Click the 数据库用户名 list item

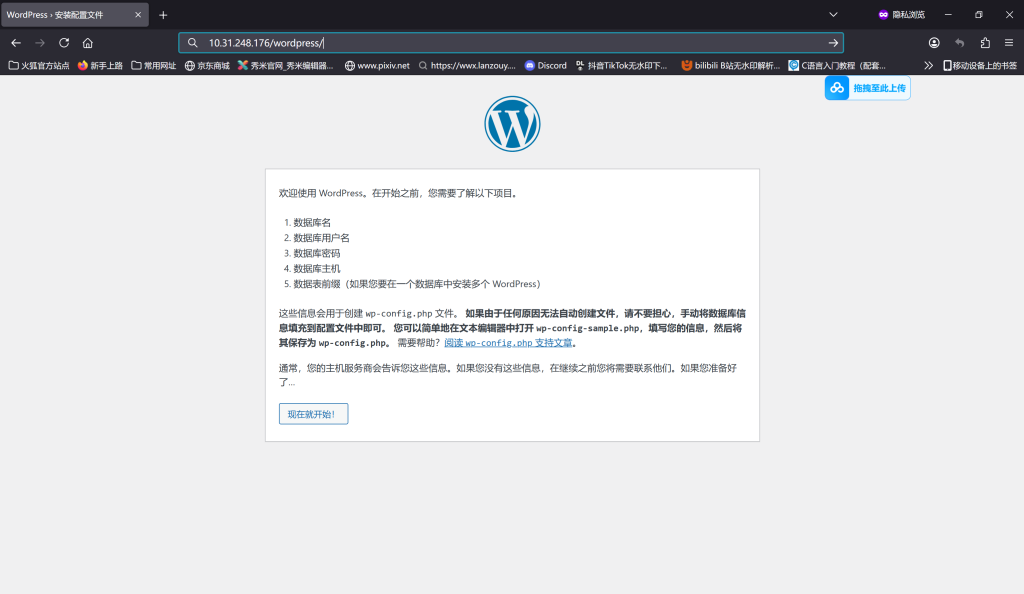pos(321,238)
